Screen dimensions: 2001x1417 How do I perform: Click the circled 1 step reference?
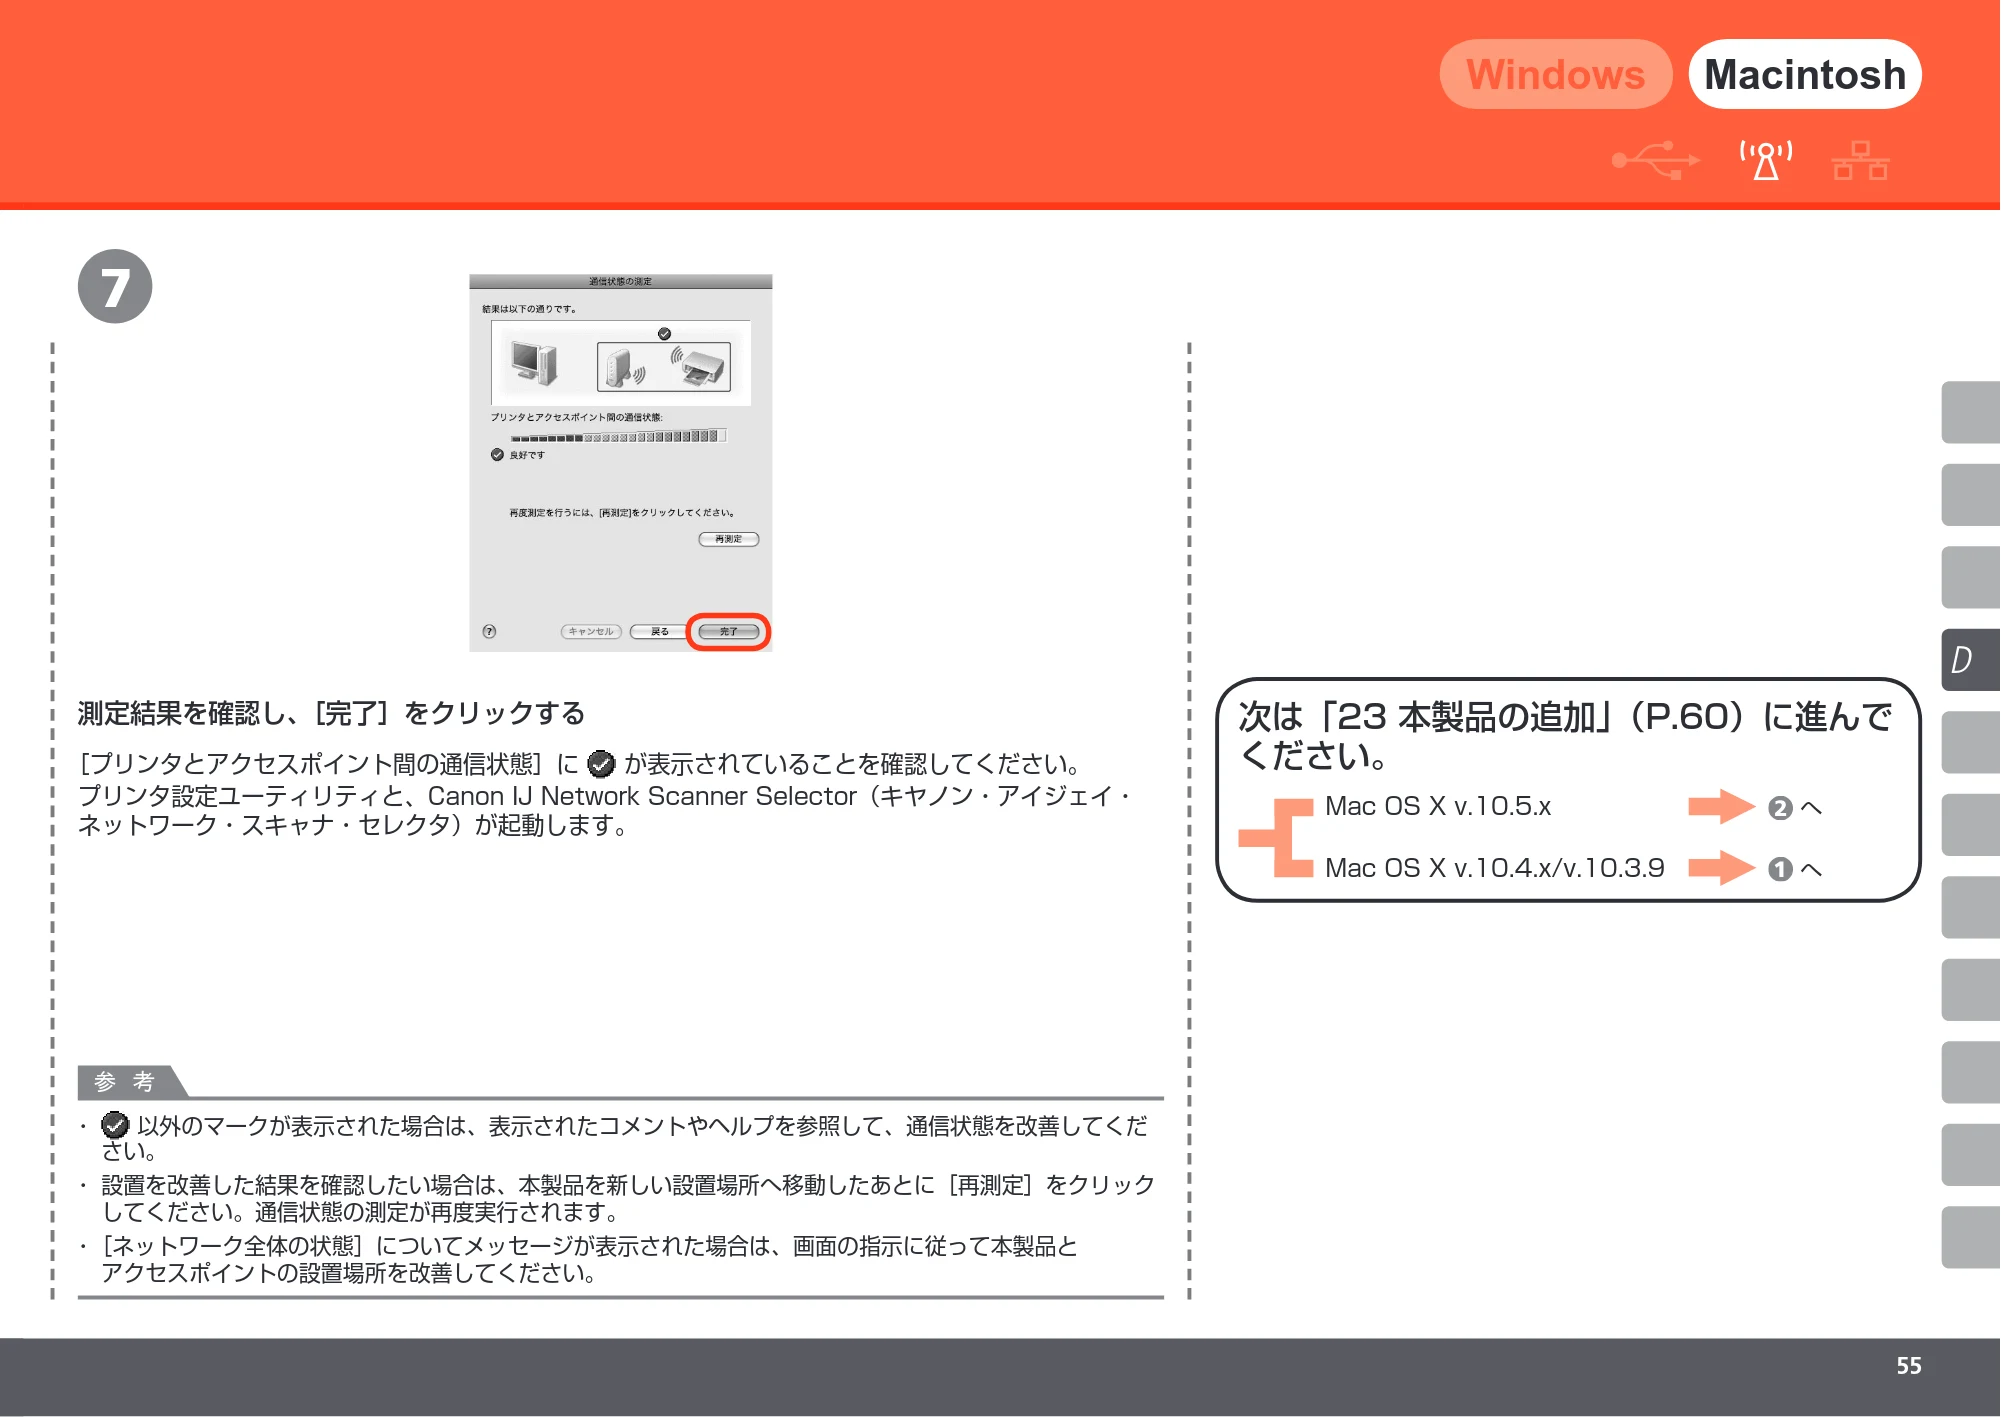pos(1779,869)
